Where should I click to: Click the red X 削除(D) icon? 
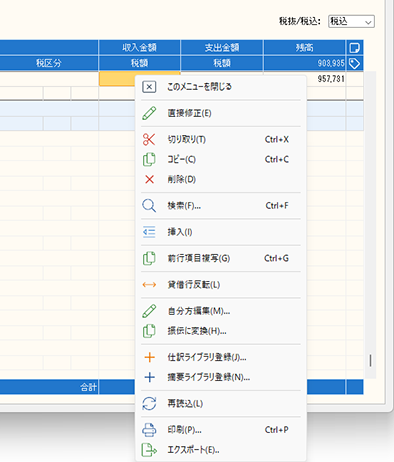[149, 179]
